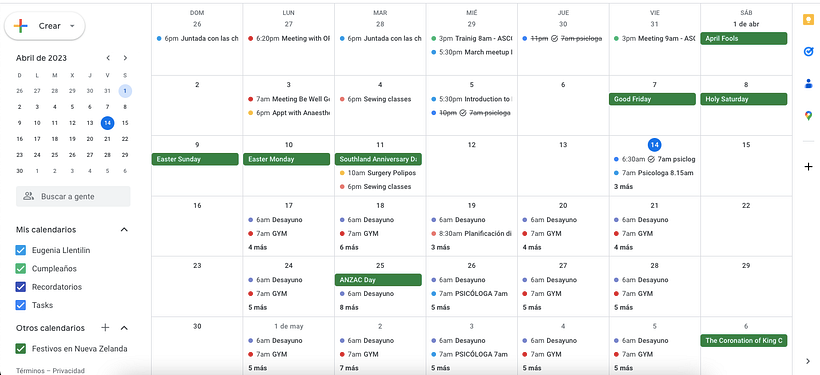Click the Buscar a gente field

(73, 197)
